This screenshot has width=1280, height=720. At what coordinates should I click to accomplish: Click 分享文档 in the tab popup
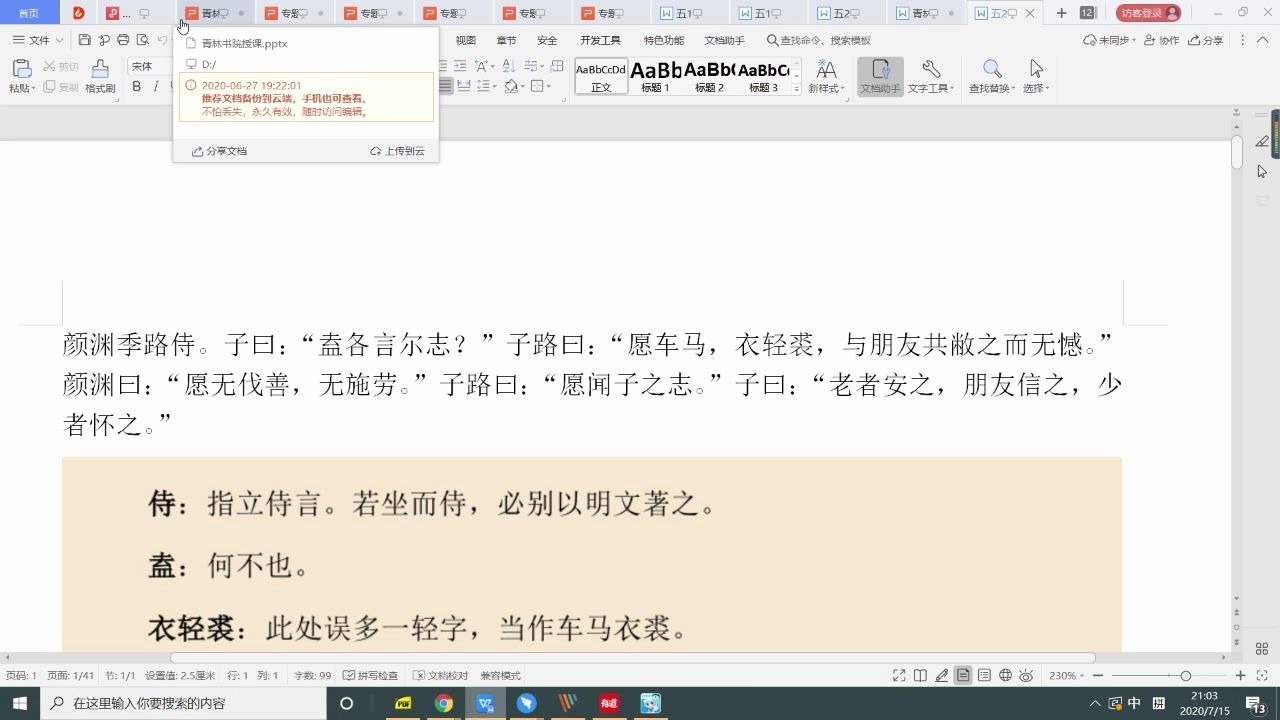[x=219, y=151]
